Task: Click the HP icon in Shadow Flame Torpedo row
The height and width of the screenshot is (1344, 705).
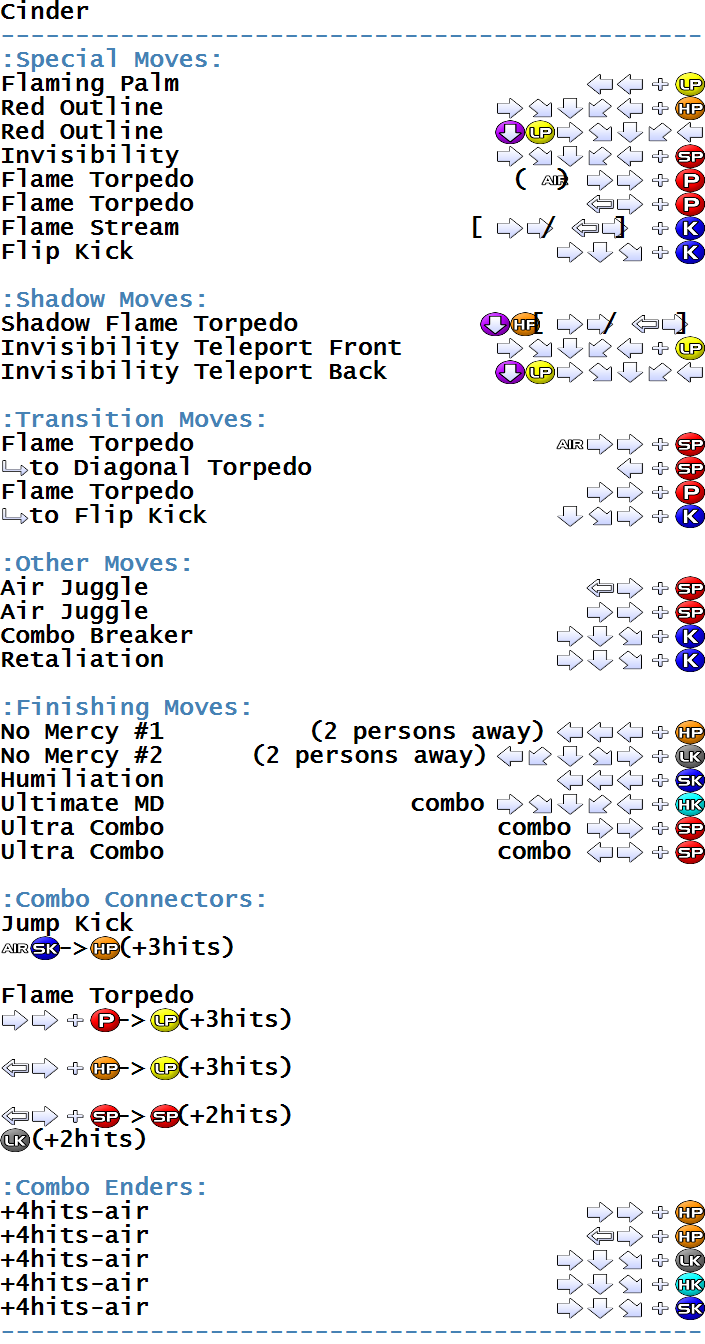Action: (525, 324)
